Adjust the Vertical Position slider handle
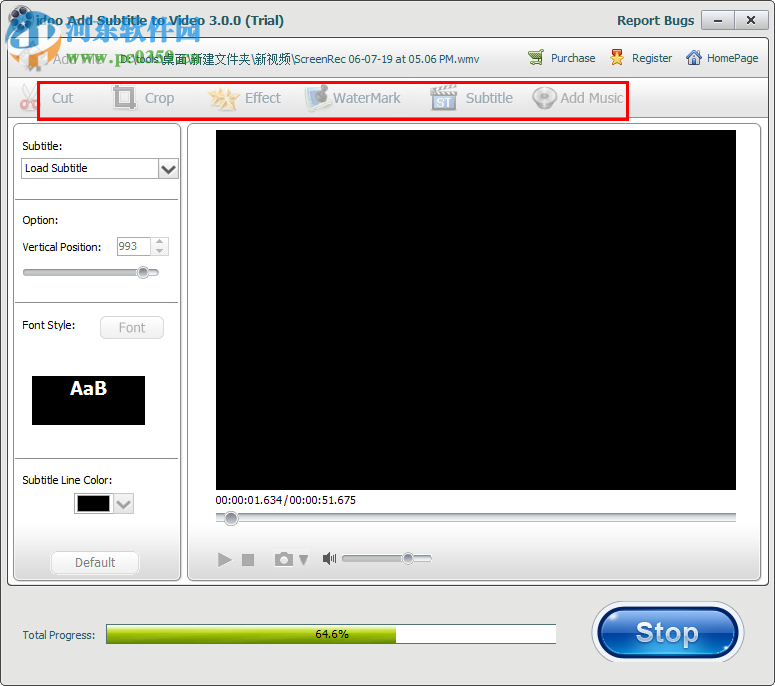This screenshot has width=775, height=686. coord(143,272)
